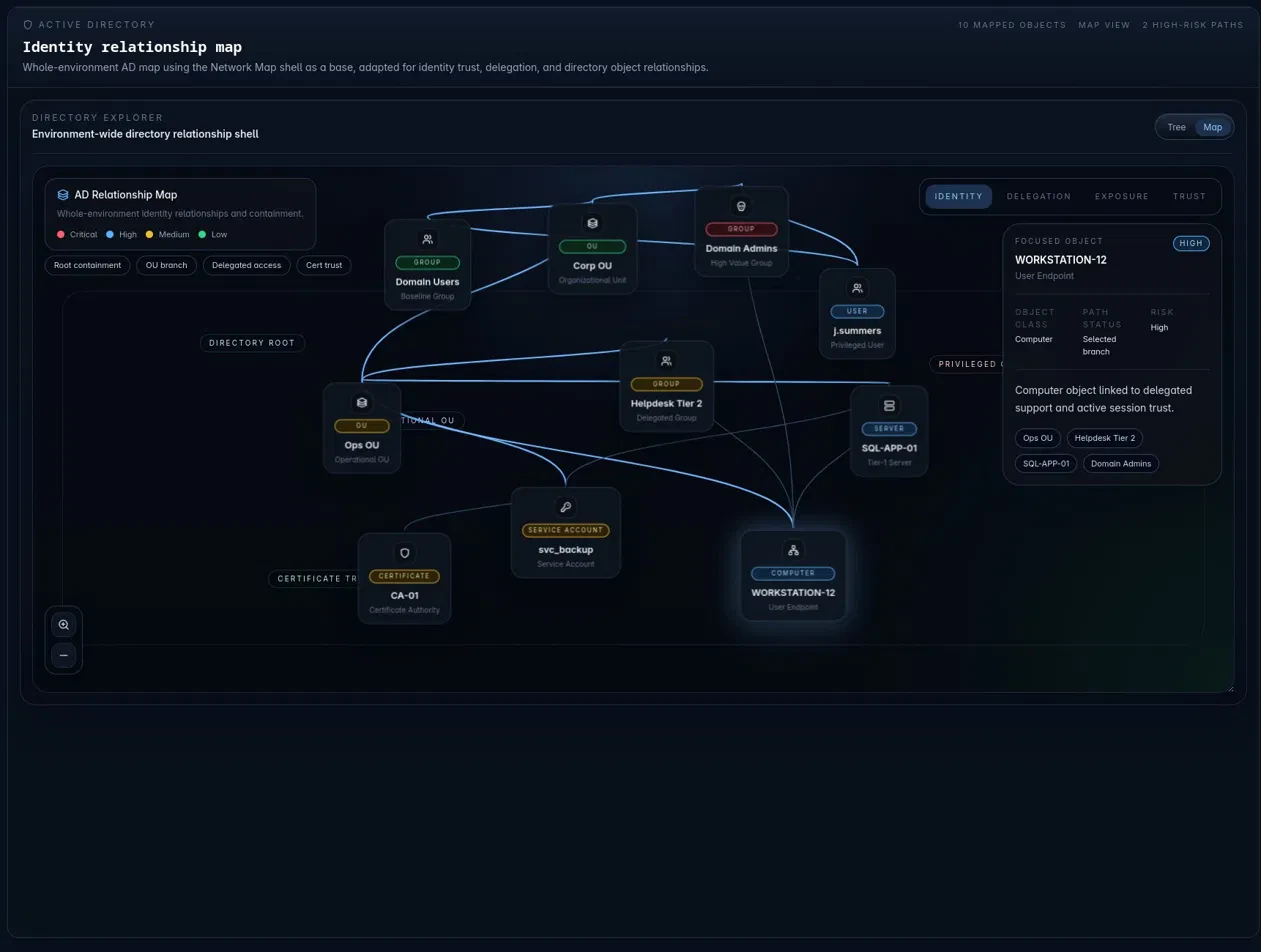Click the DIRECTORY ROOT region label
This screenshot has width=1261, height=952.
pyautogui.click(x=252, y=343)
